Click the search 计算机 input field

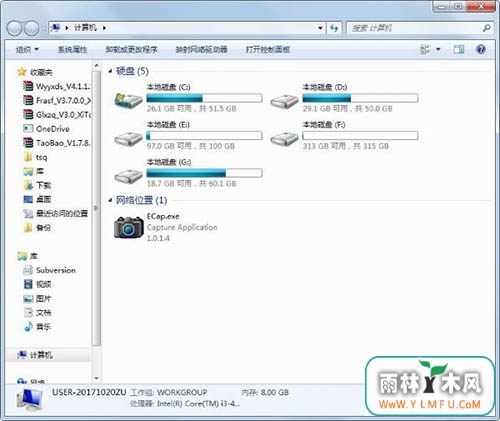click(415, 28)
